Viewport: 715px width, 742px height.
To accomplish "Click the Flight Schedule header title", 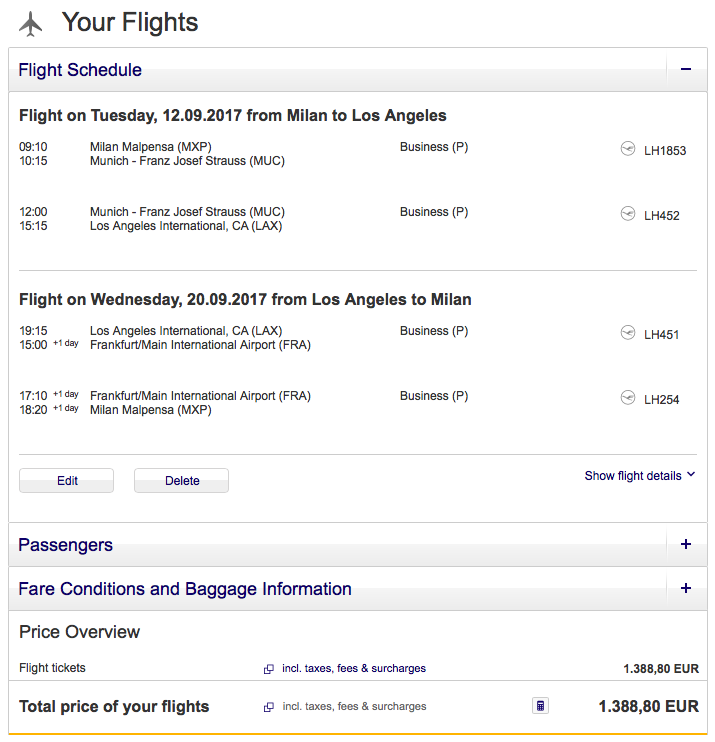I will 80,70.
